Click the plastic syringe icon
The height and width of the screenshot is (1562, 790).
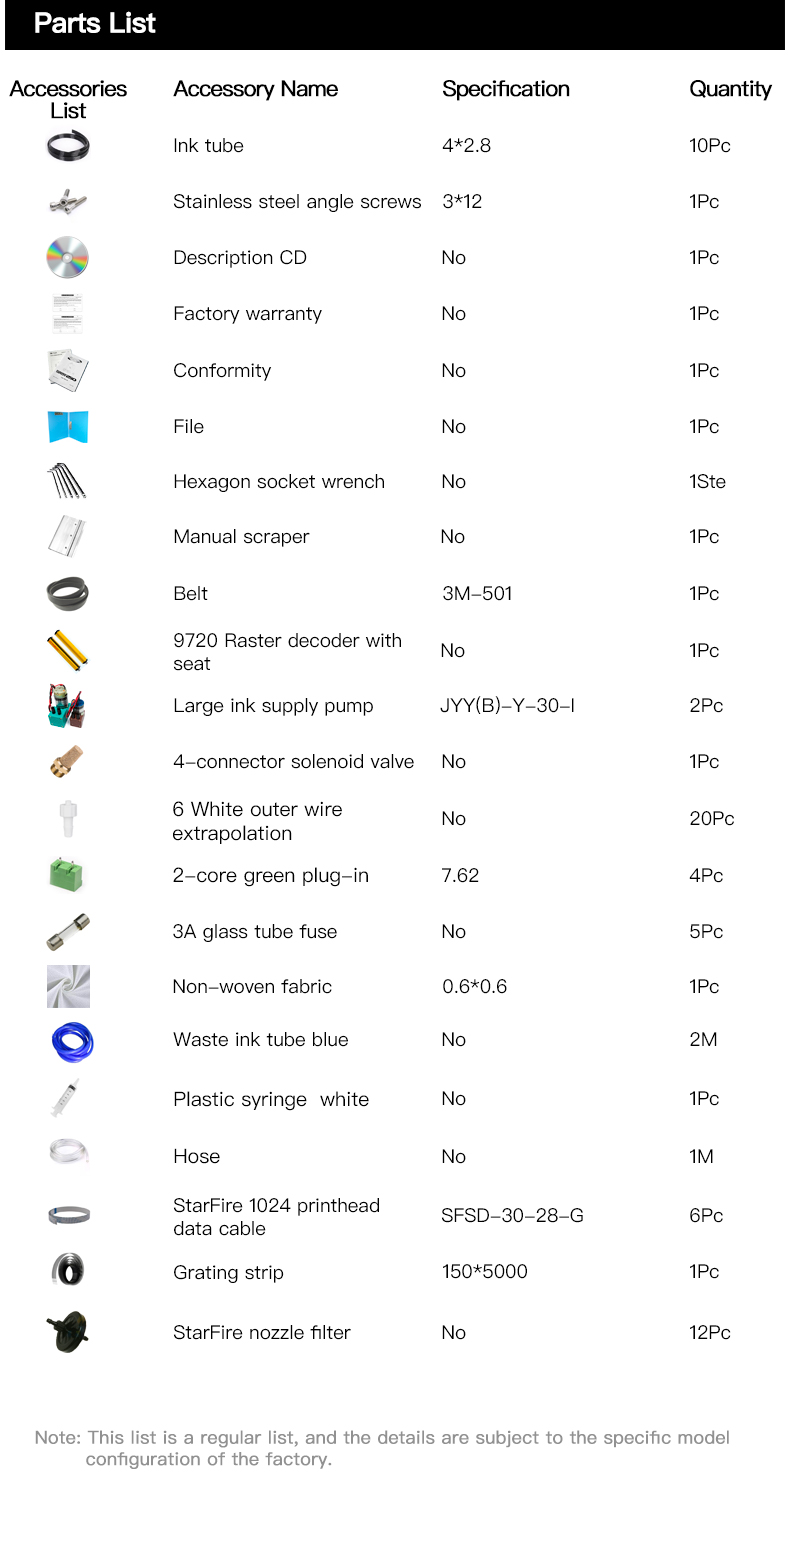click(x=68, y=1098)
